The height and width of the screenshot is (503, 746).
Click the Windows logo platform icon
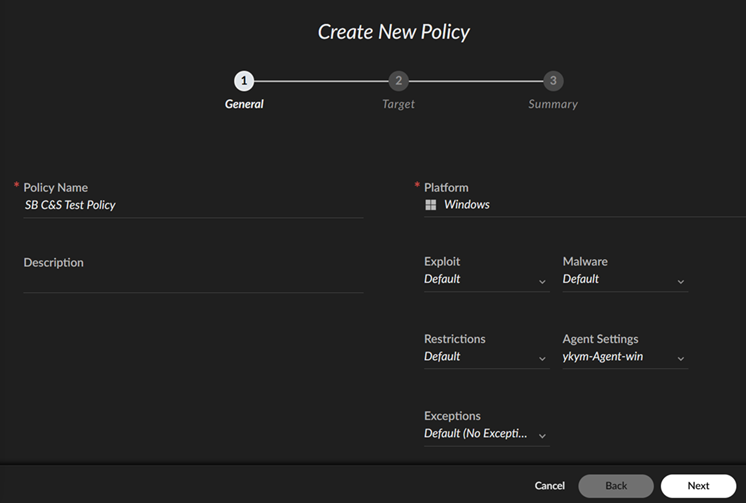[430, 205]
